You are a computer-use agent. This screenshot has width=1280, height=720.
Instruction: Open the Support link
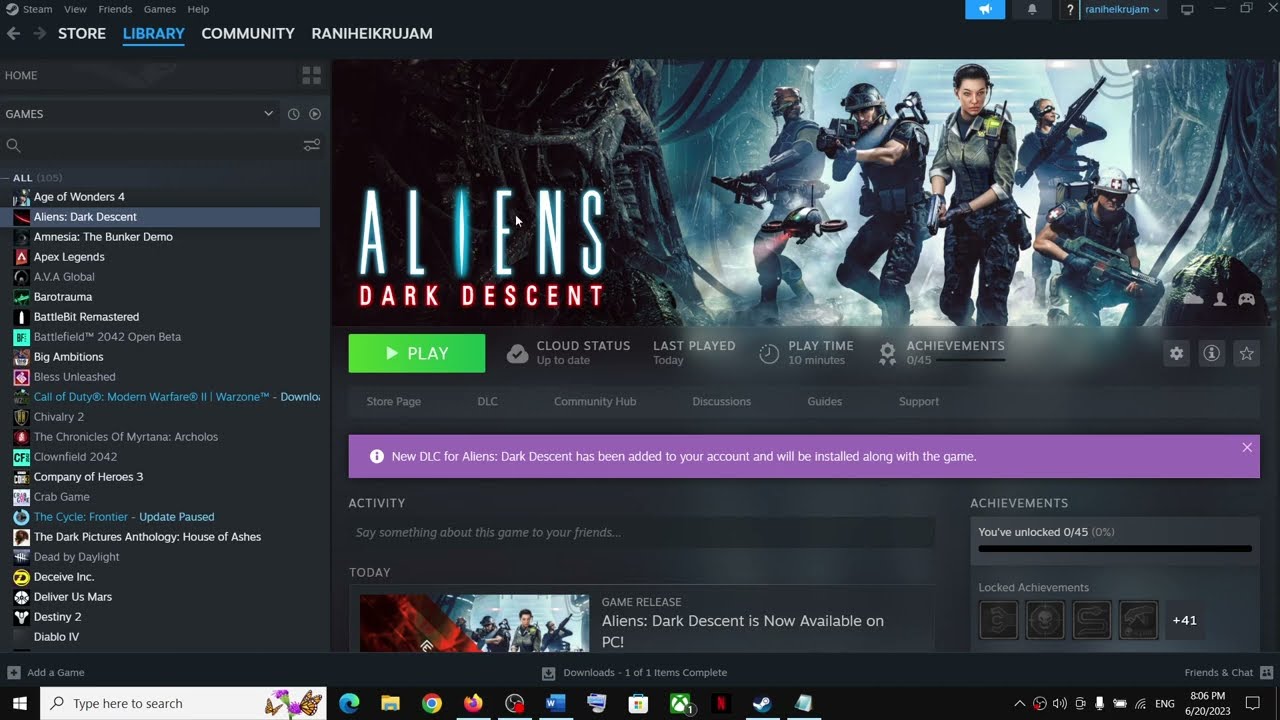click(919, 401)
